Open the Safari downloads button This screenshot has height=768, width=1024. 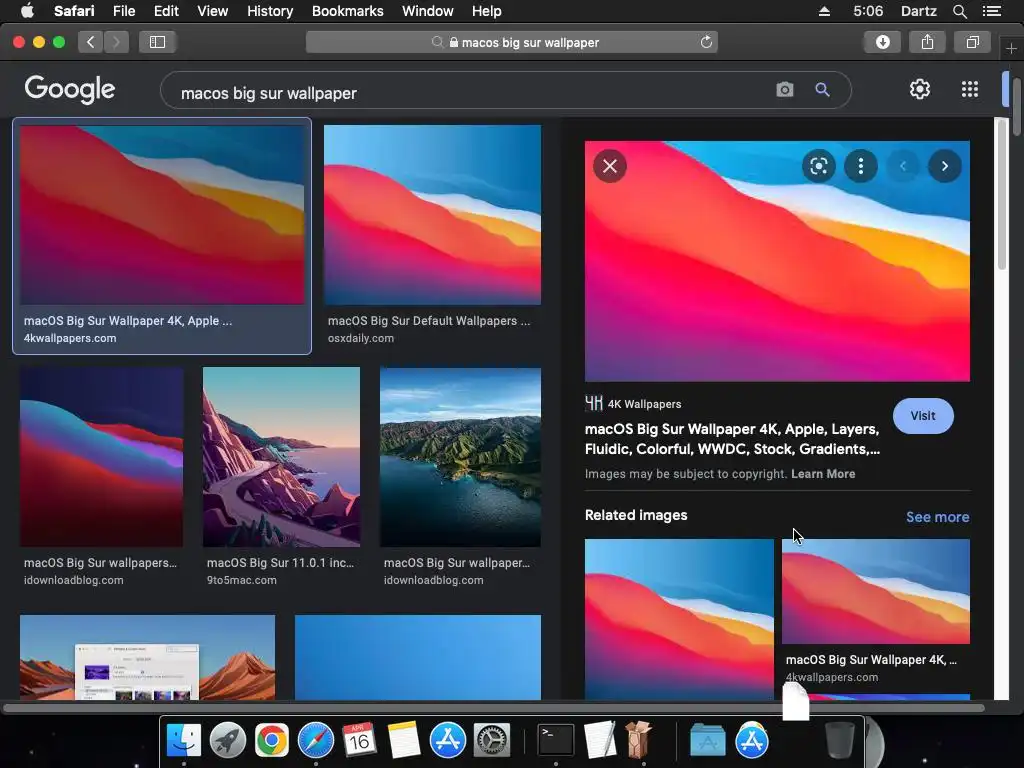click(x=883, y=42)
